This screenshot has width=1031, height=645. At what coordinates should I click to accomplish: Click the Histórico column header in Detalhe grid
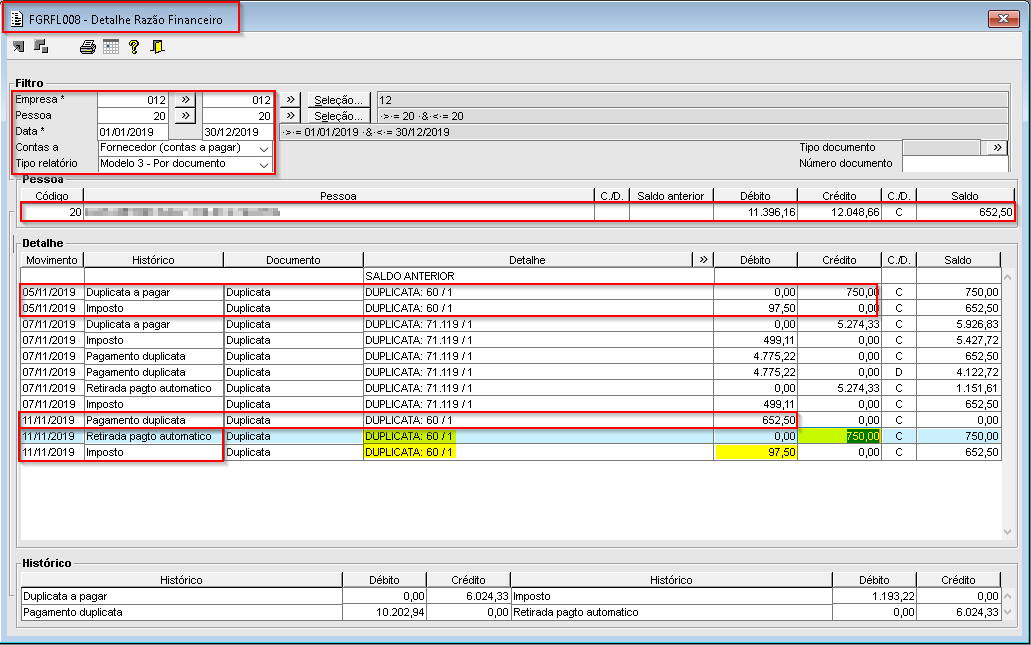pyautogui.click(x=153, y=260)
